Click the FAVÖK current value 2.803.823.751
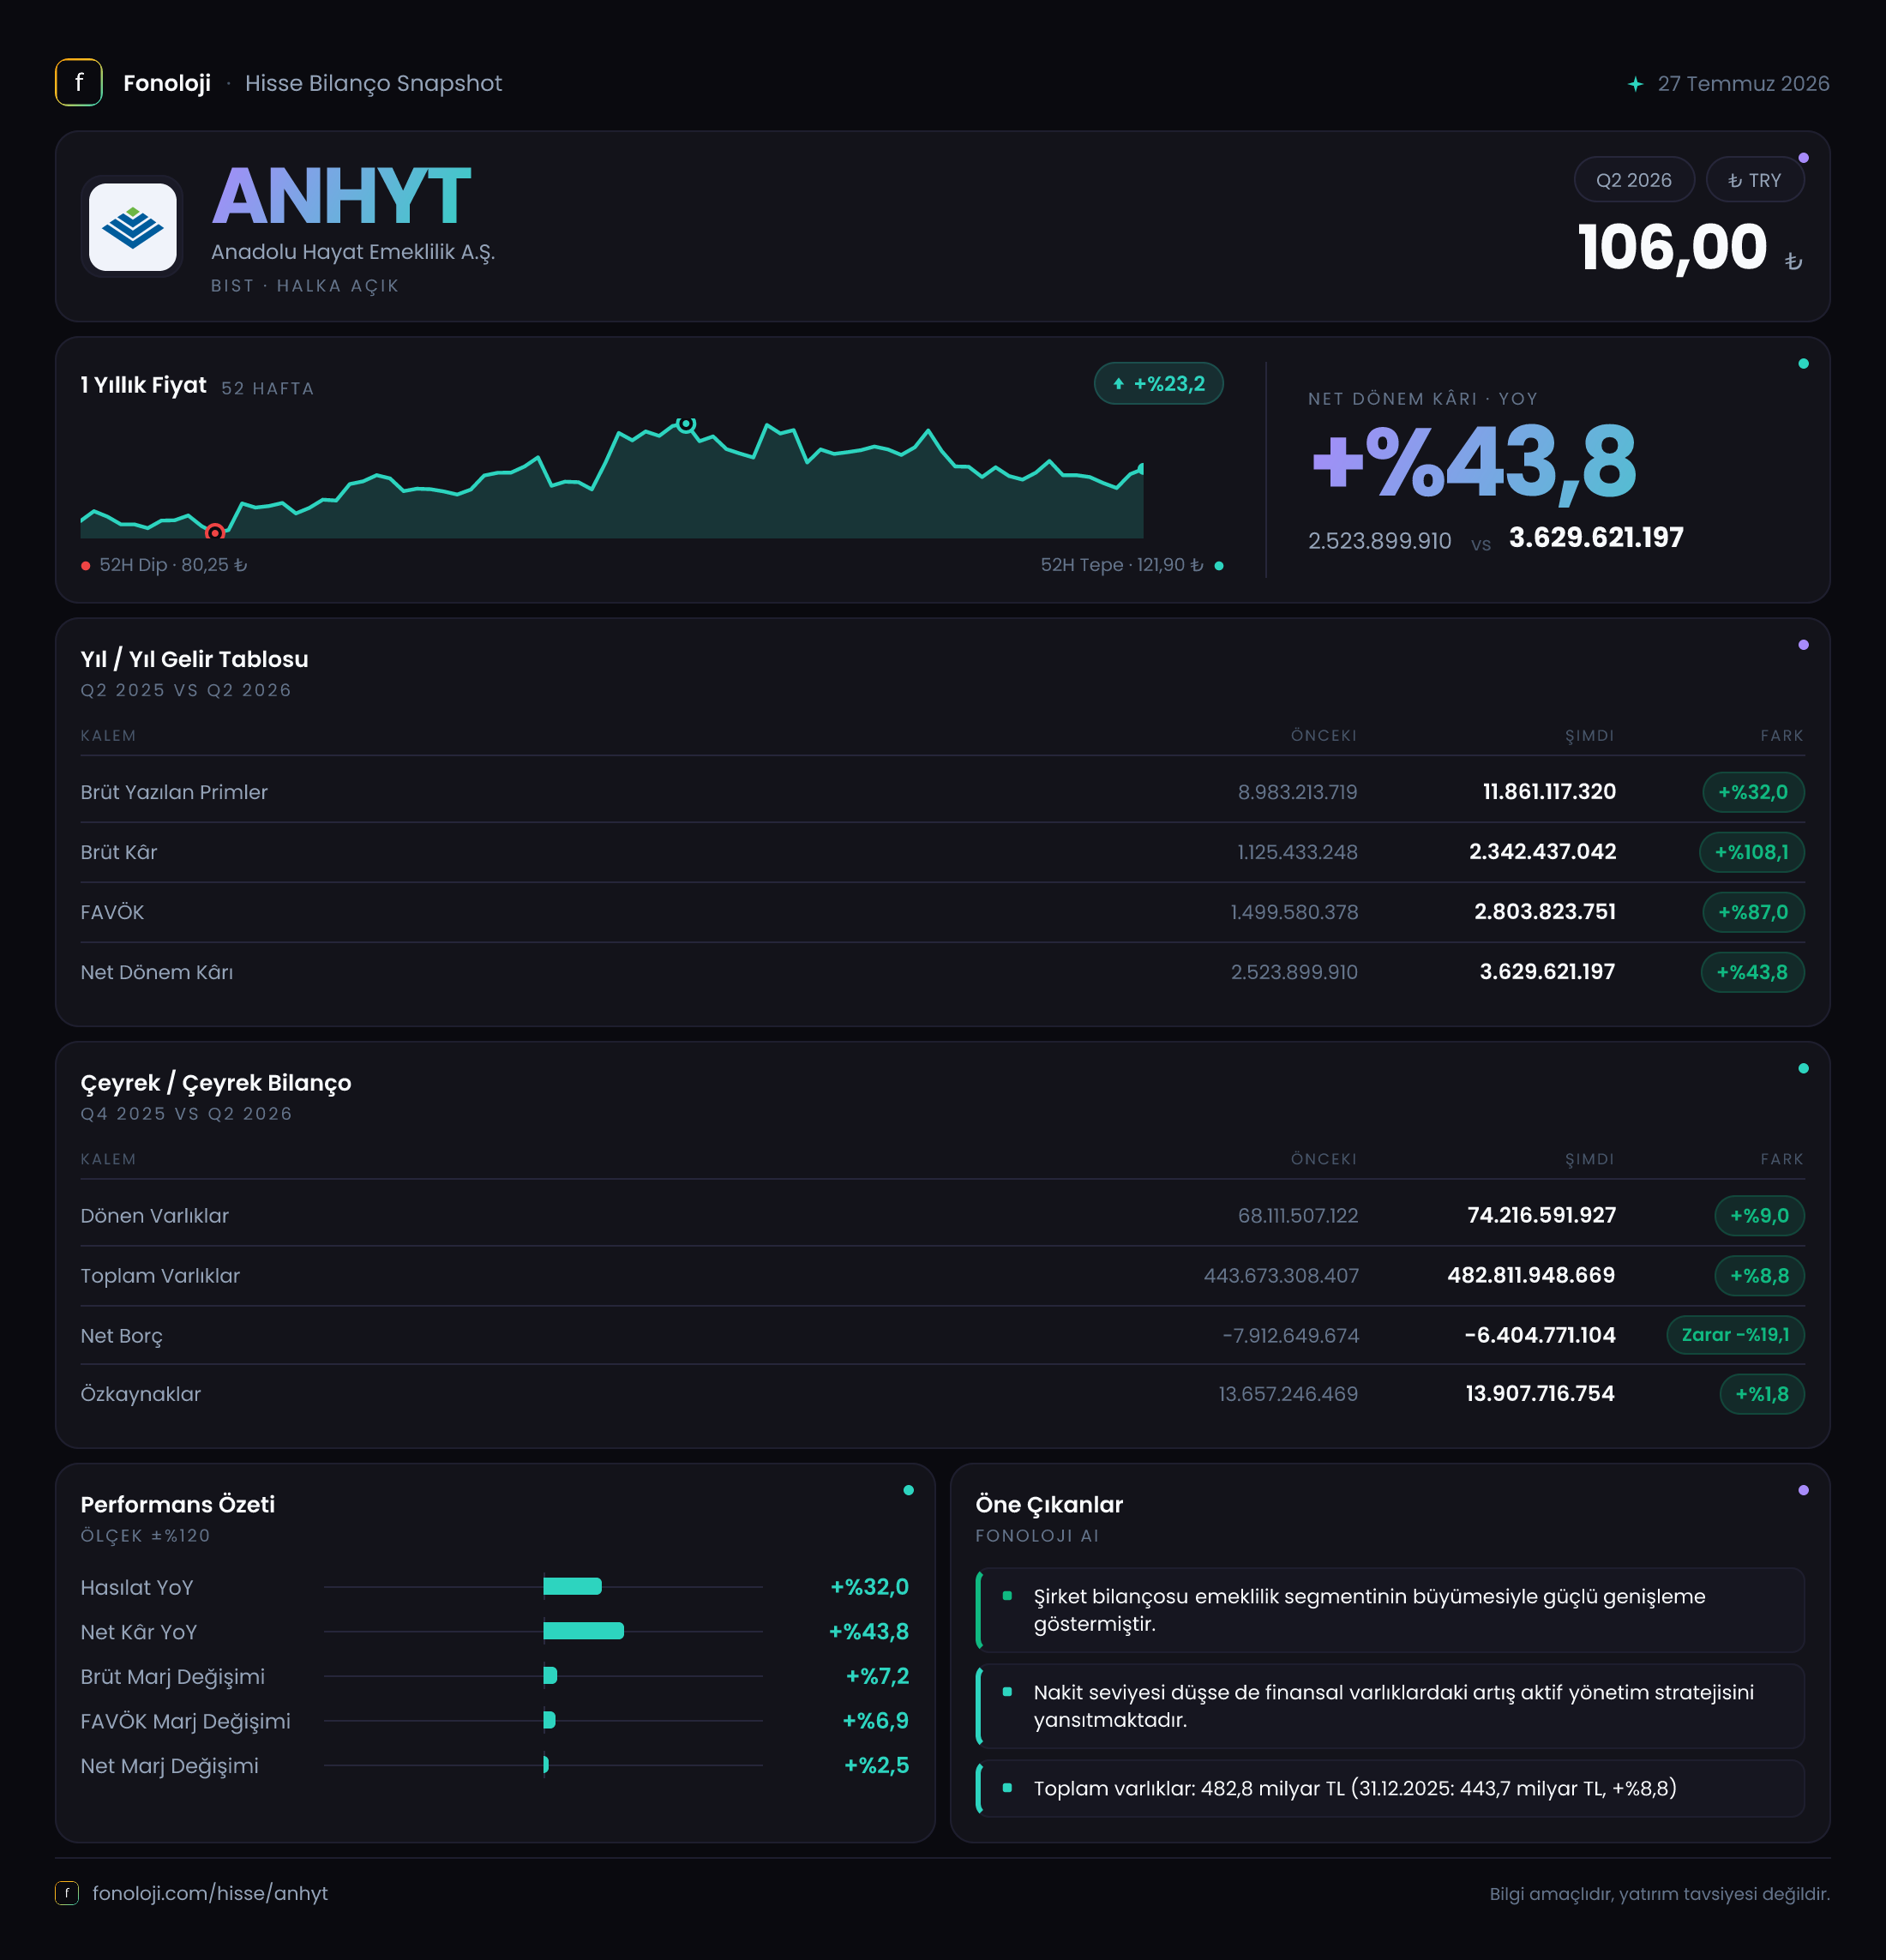Viewport: 1886px width, 1960px height. (1544, 912)
